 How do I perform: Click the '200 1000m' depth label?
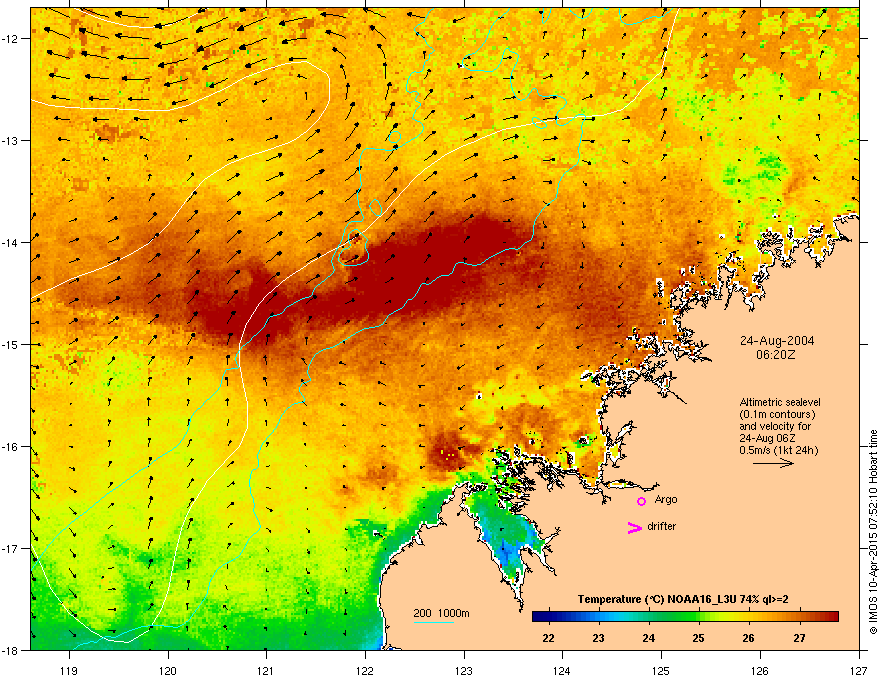pyautogui.click(x=442, y=613)
